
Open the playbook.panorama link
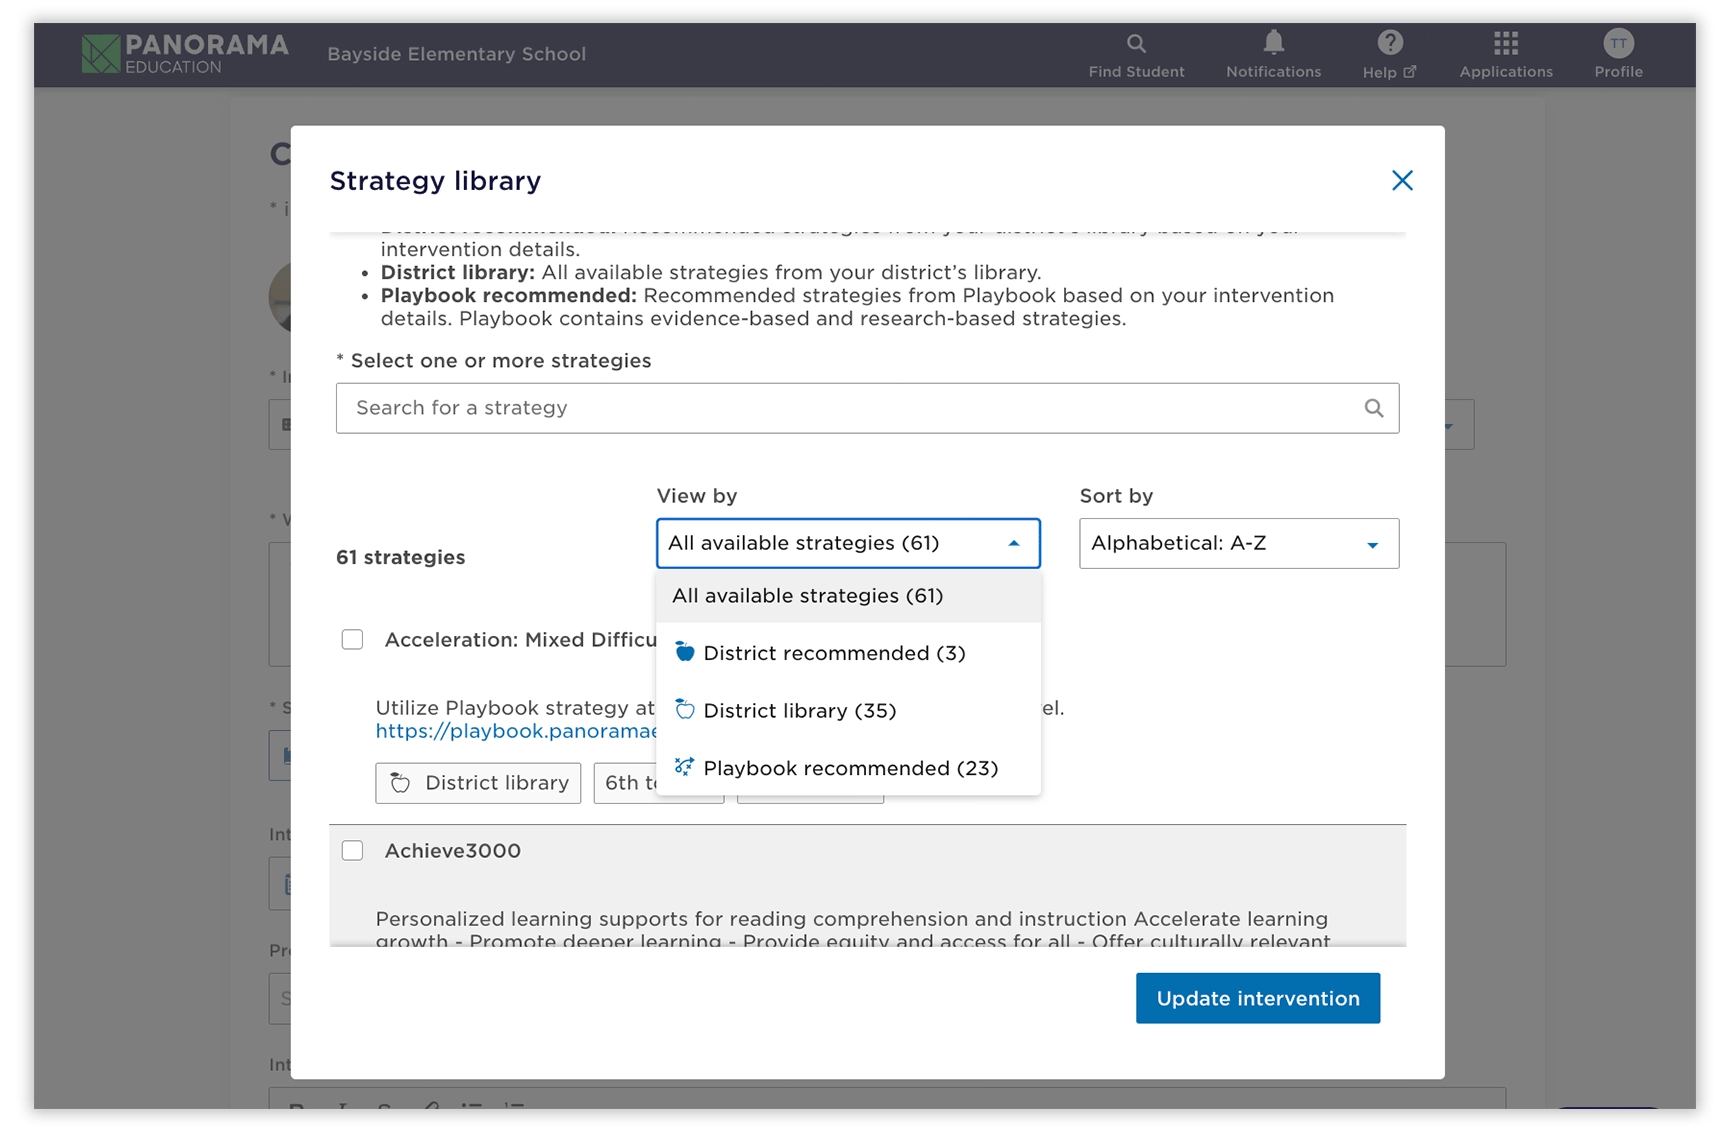click(x=515, y=731)
